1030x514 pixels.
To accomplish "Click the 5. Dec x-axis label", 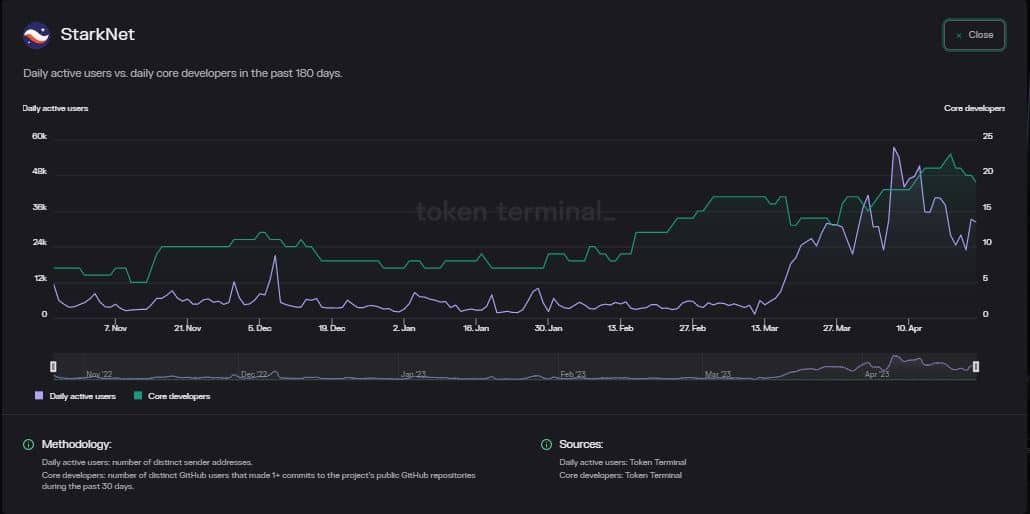I will click(260, 327).
